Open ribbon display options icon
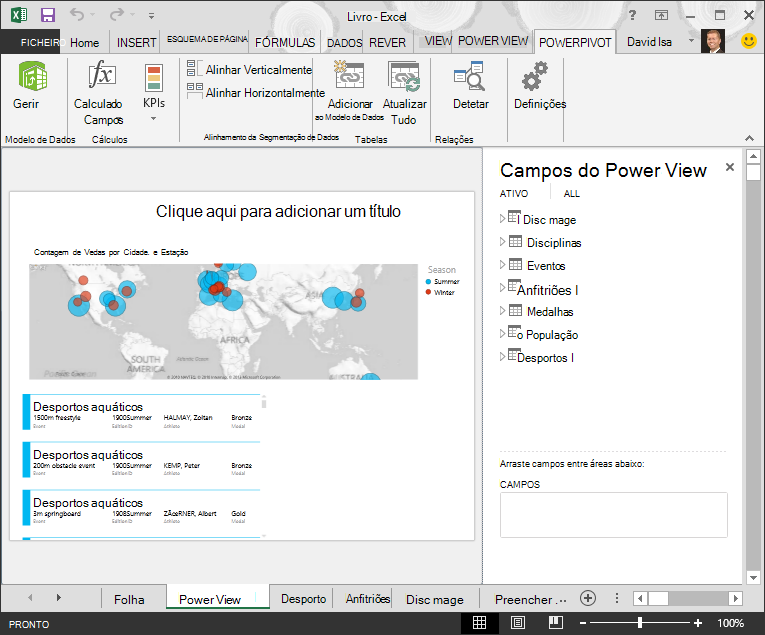The height and width of the screenshot is (635, 765). click(661, 15)
